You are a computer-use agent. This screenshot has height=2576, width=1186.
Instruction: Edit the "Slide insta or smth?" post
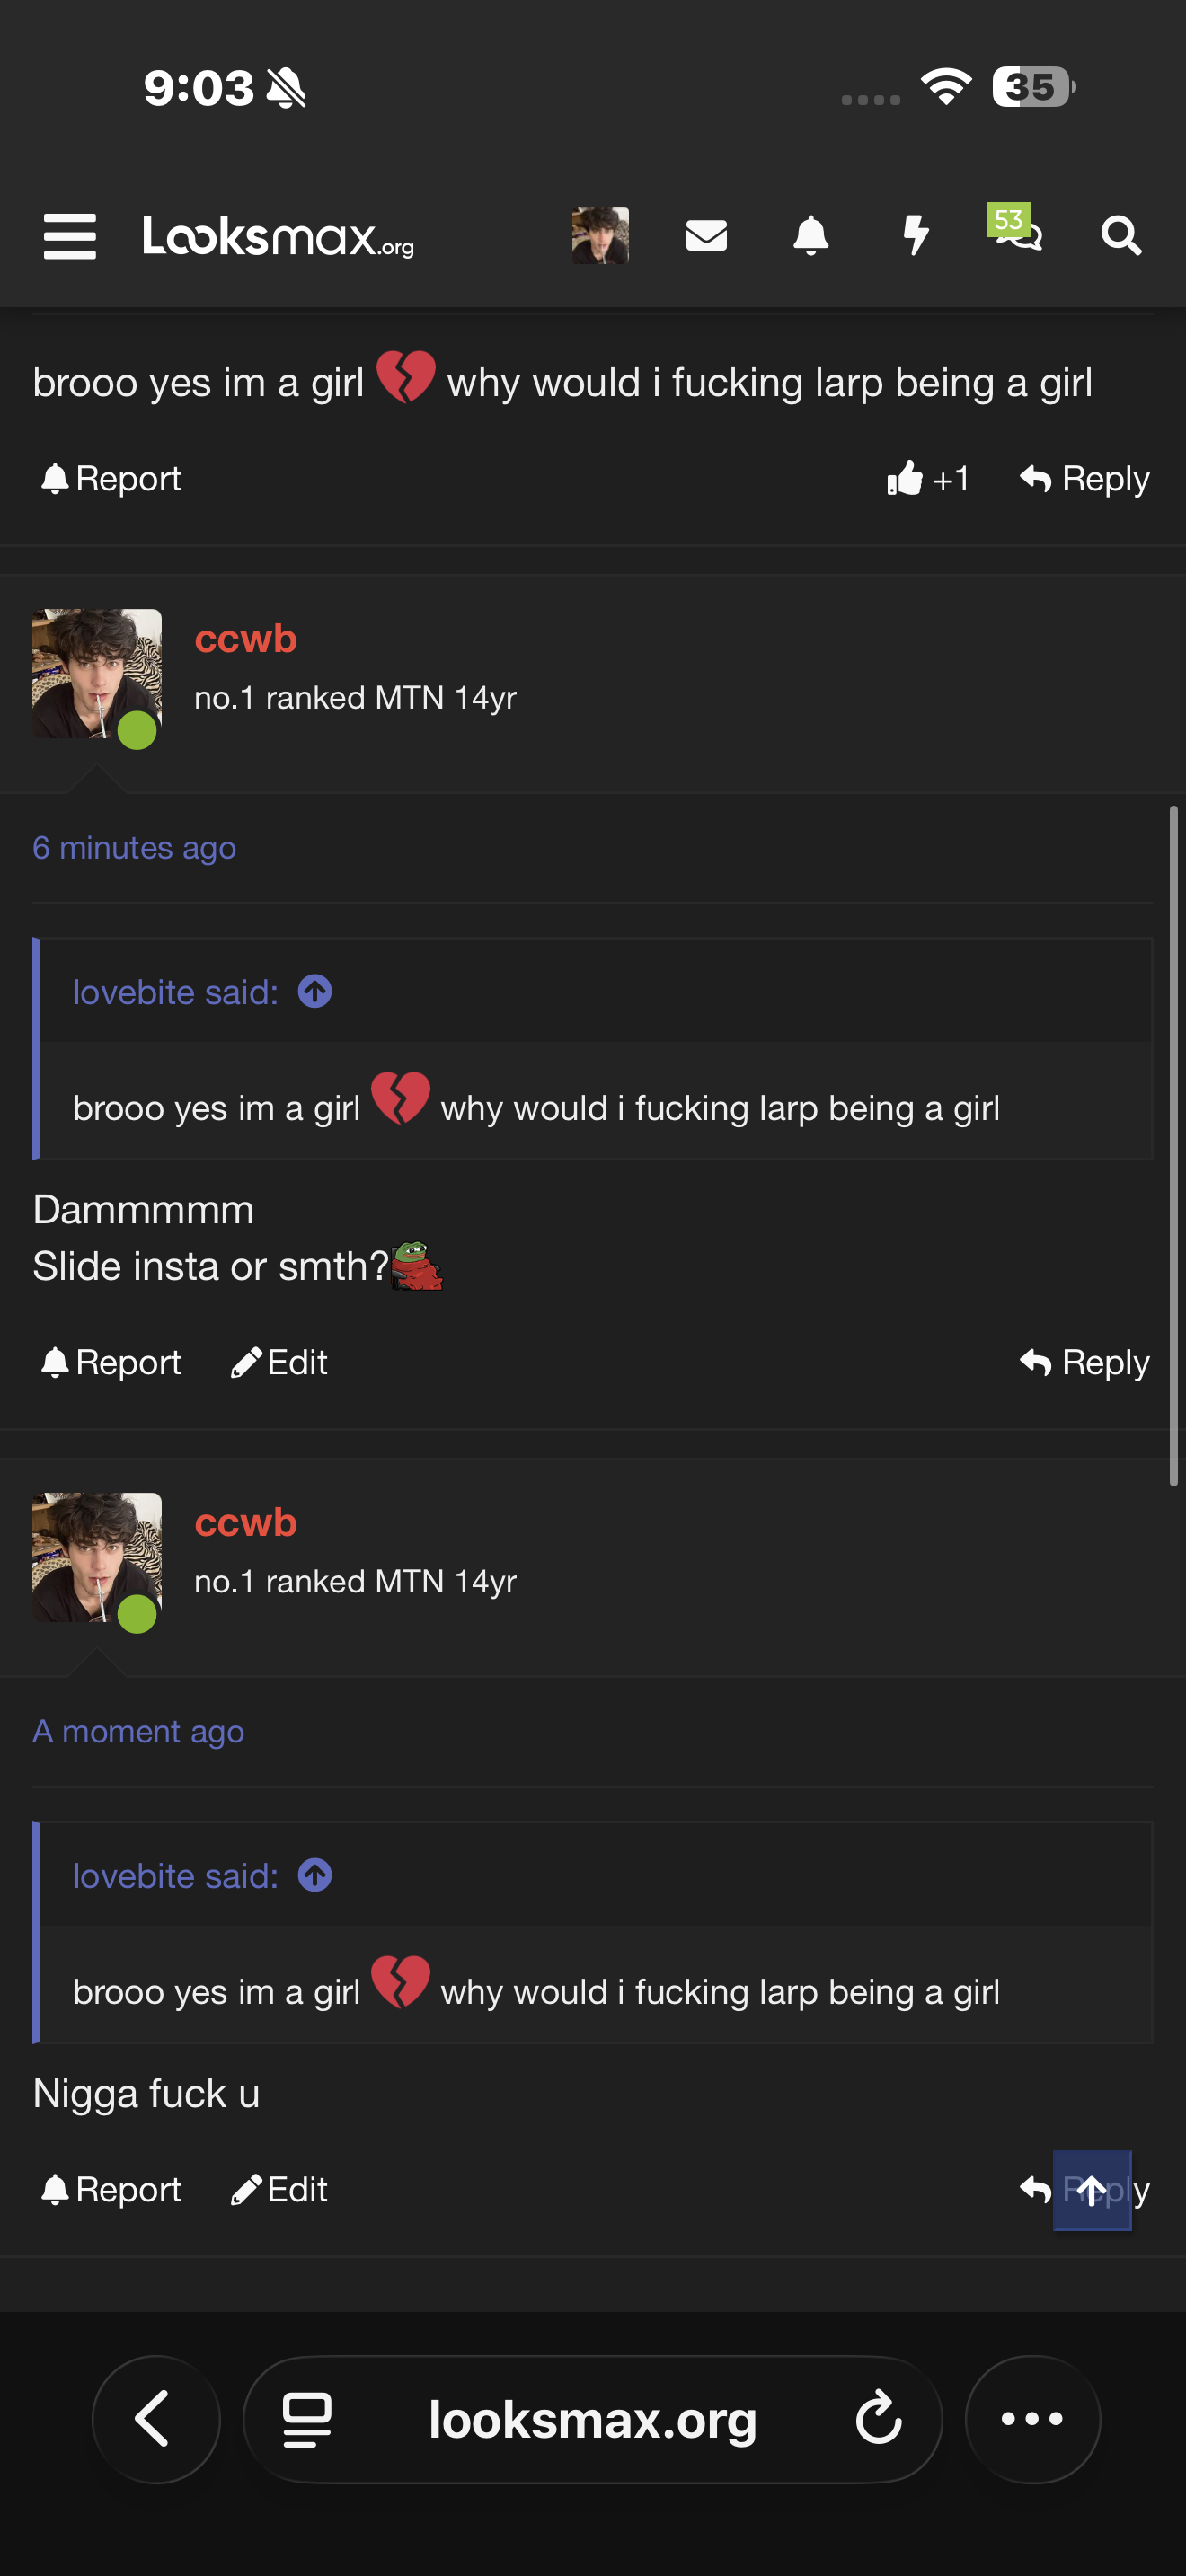pos(280,1362)
